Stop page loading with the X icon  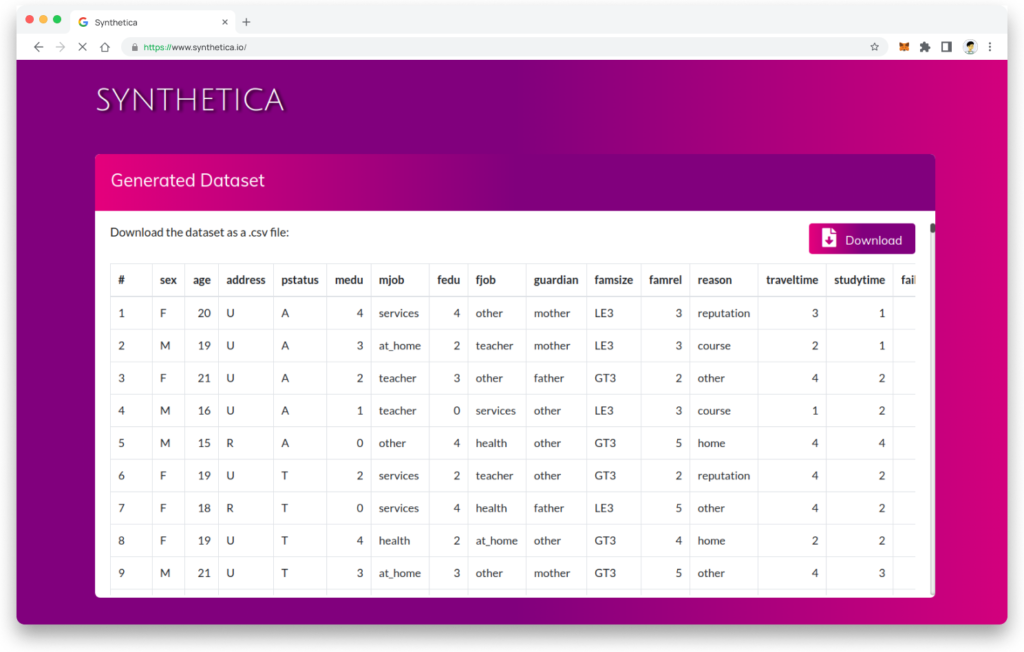pyautogui.click(x=82, y=47)
